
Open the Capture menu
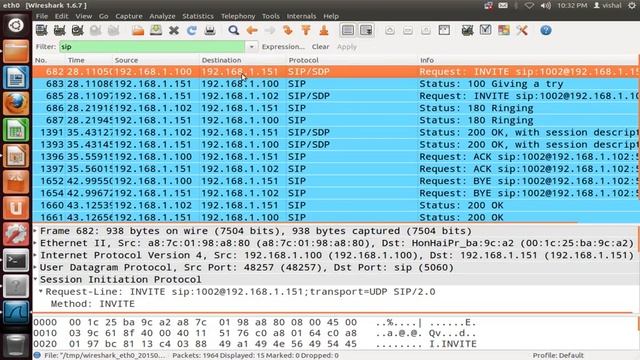[x=129, y=16]
